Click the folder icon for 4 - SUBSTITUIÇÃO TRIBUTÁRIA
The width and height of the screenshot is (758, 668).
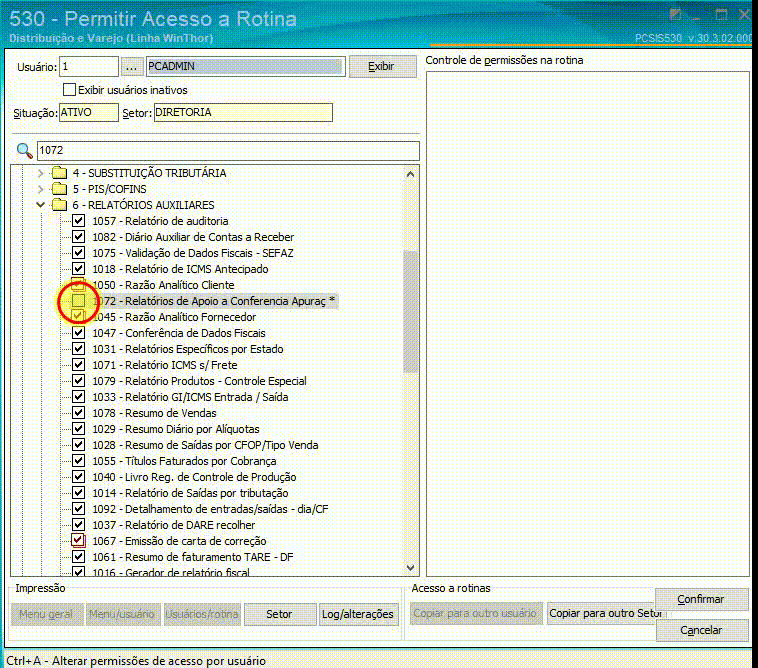(59, 173)
